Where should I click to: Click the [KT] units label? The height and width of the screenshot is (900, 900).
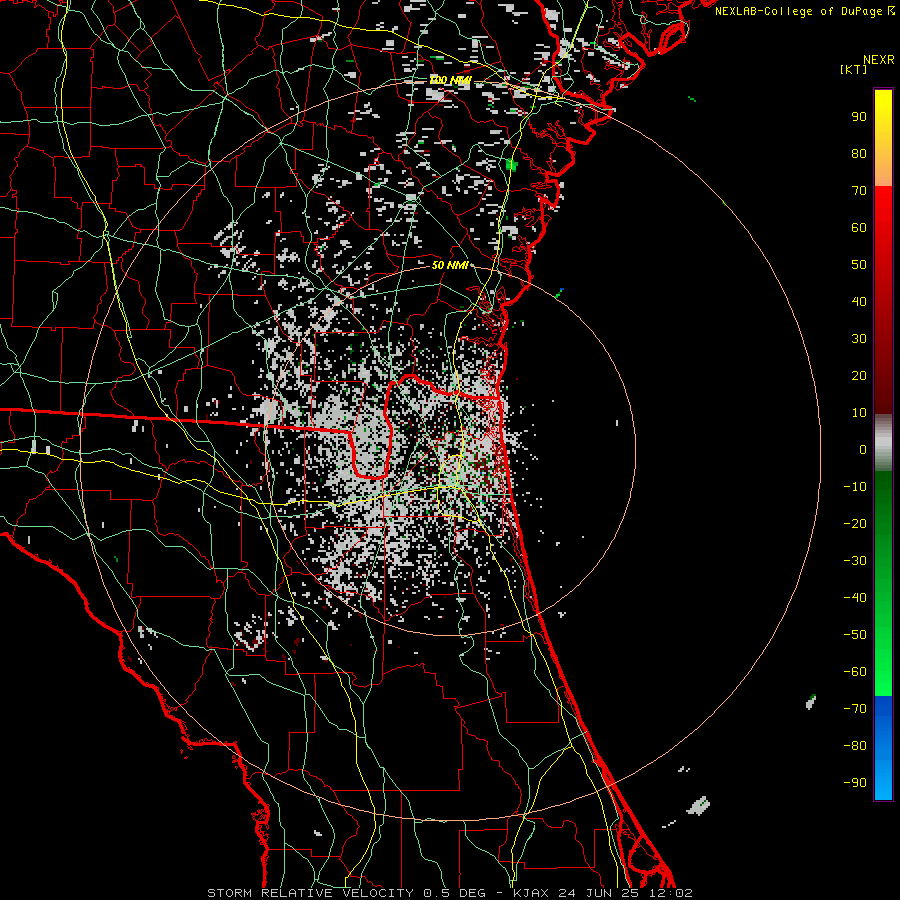click(x=854, y=69)
